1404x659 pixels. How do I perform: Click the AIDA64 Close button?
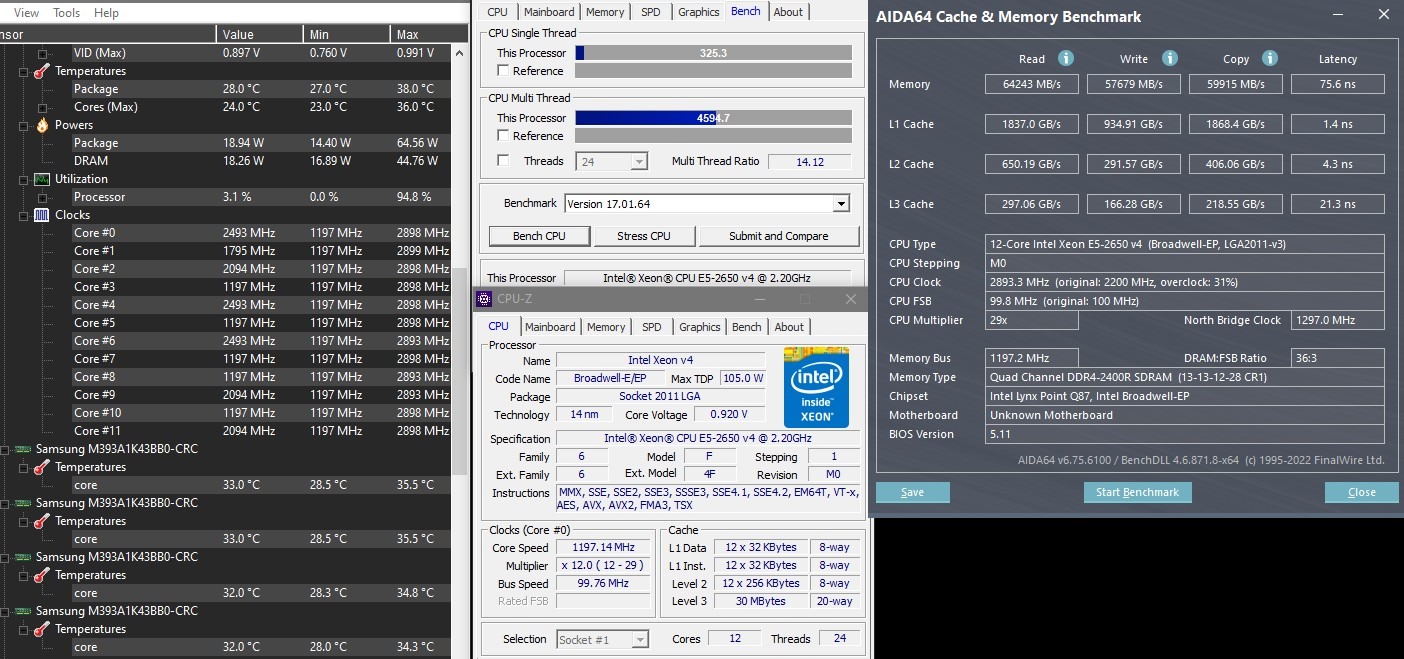point(1361,492)
